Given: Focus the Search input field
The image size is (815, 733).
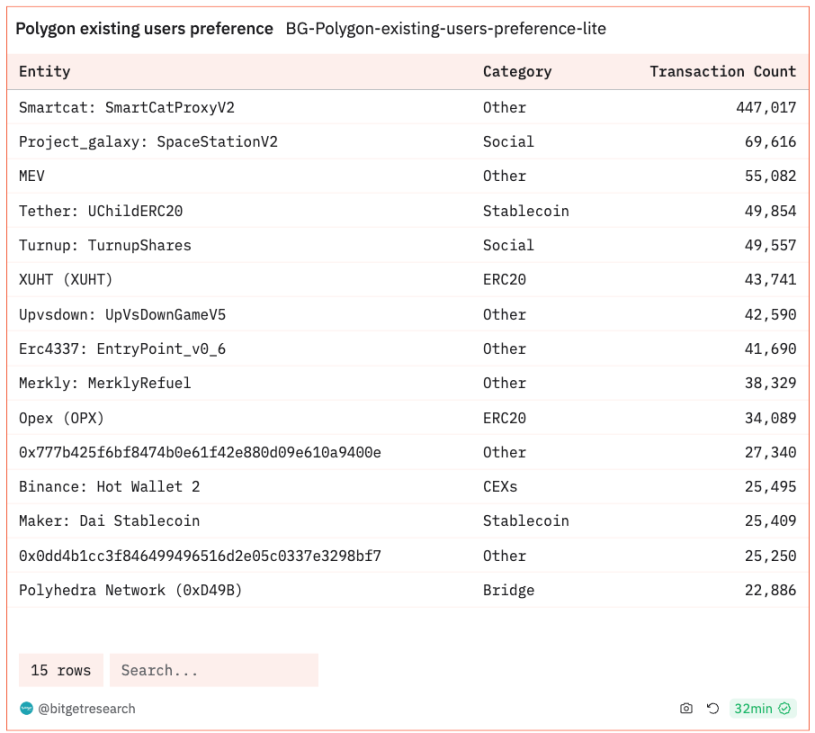Looking at the screenshot, I should pyautogui.click(x=214, y=670).
